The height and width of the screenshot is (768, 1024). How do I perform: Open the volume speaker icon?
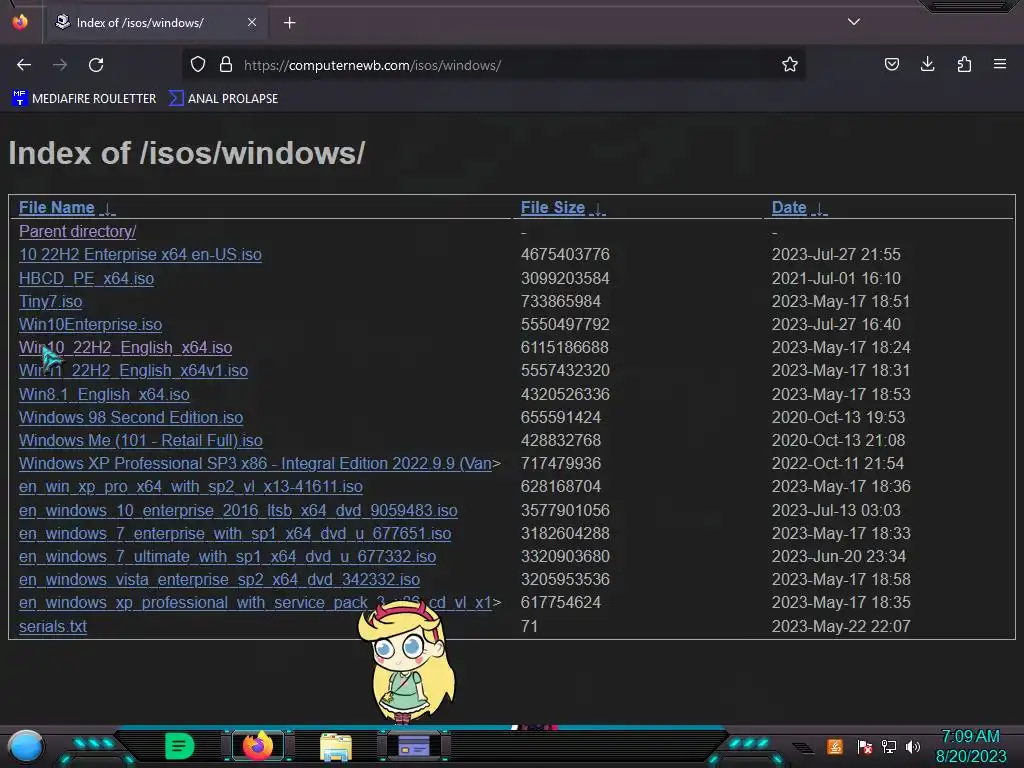coord(913,746)
